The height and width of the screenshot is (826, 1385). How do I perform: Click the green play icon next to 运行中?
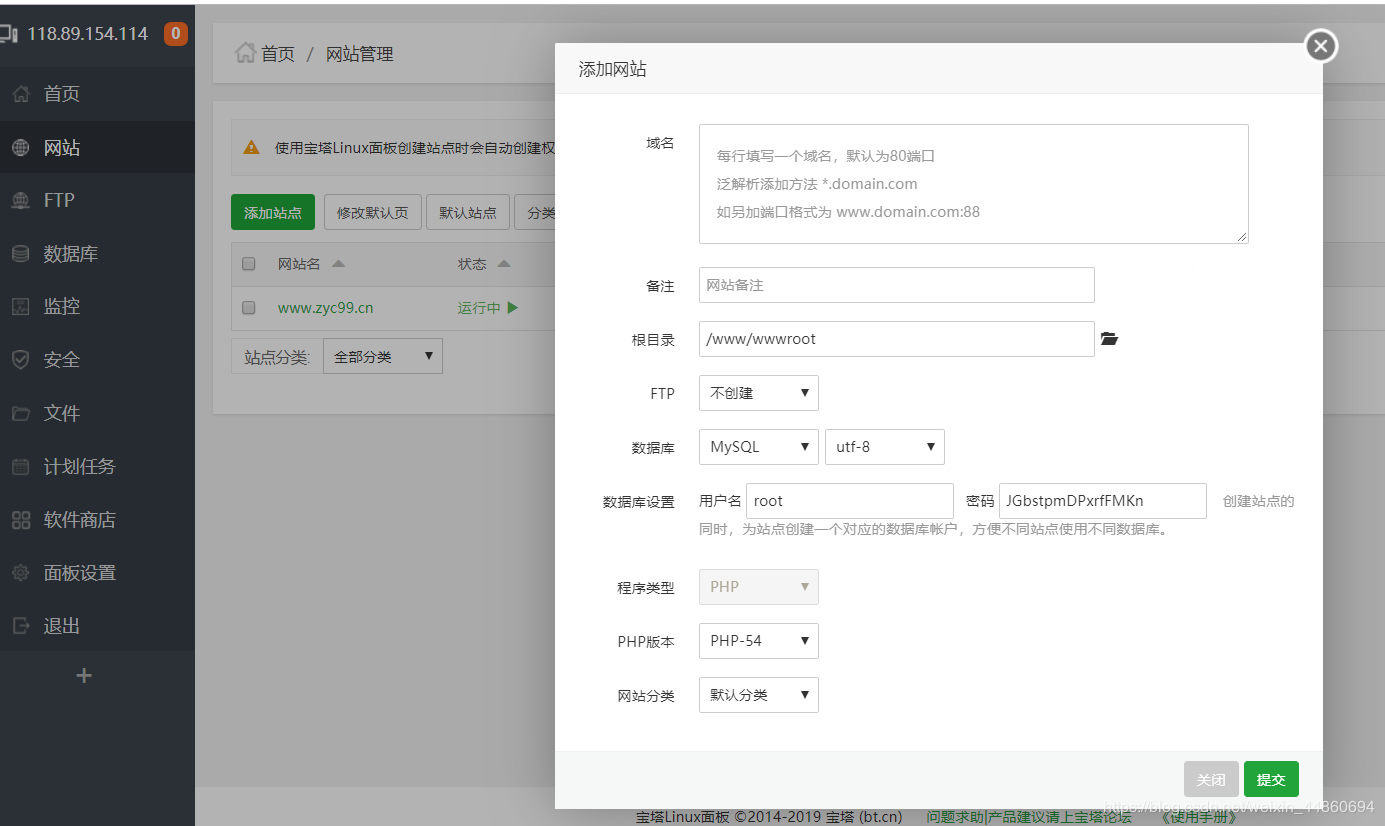(x=513, y=308)
